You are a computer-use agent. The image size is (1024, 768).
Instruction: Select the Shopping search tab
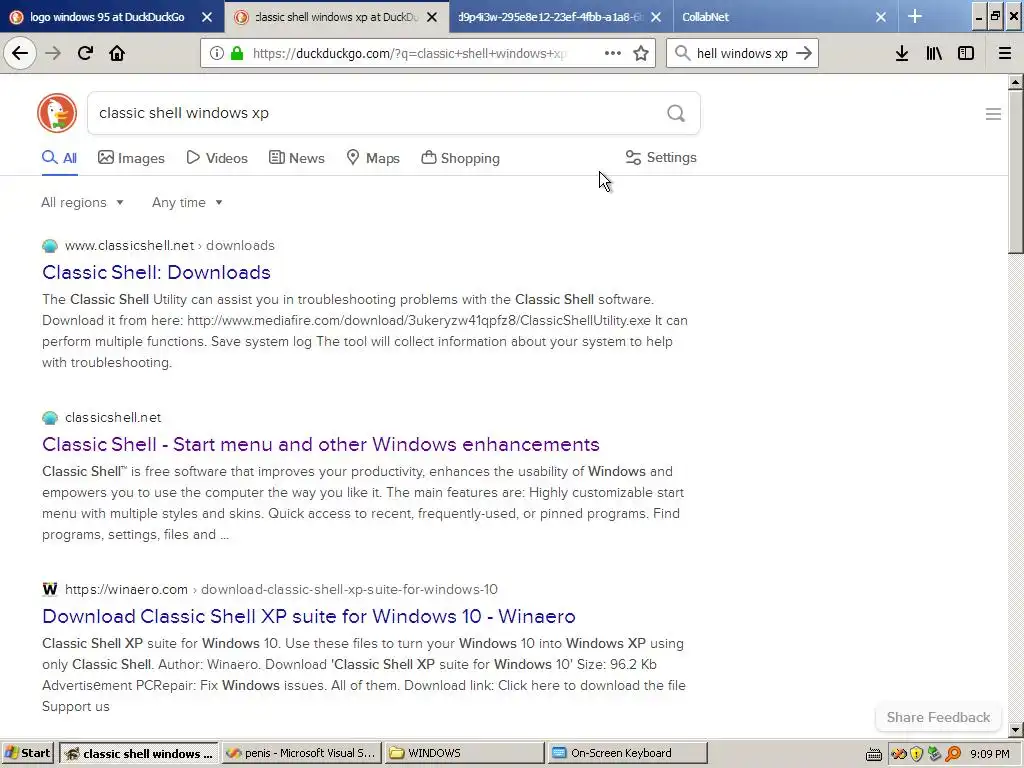click(460, 158)
